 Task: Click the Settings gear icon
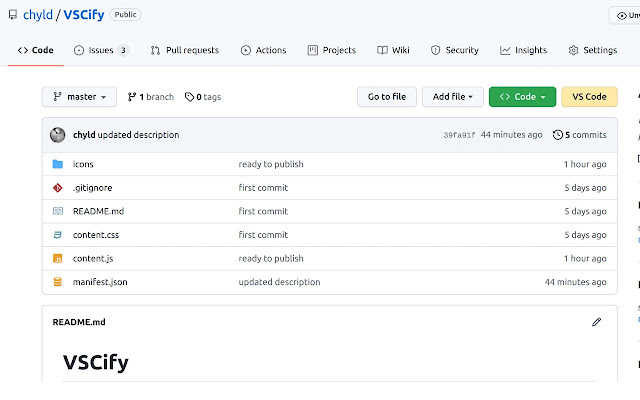[573, 50]
